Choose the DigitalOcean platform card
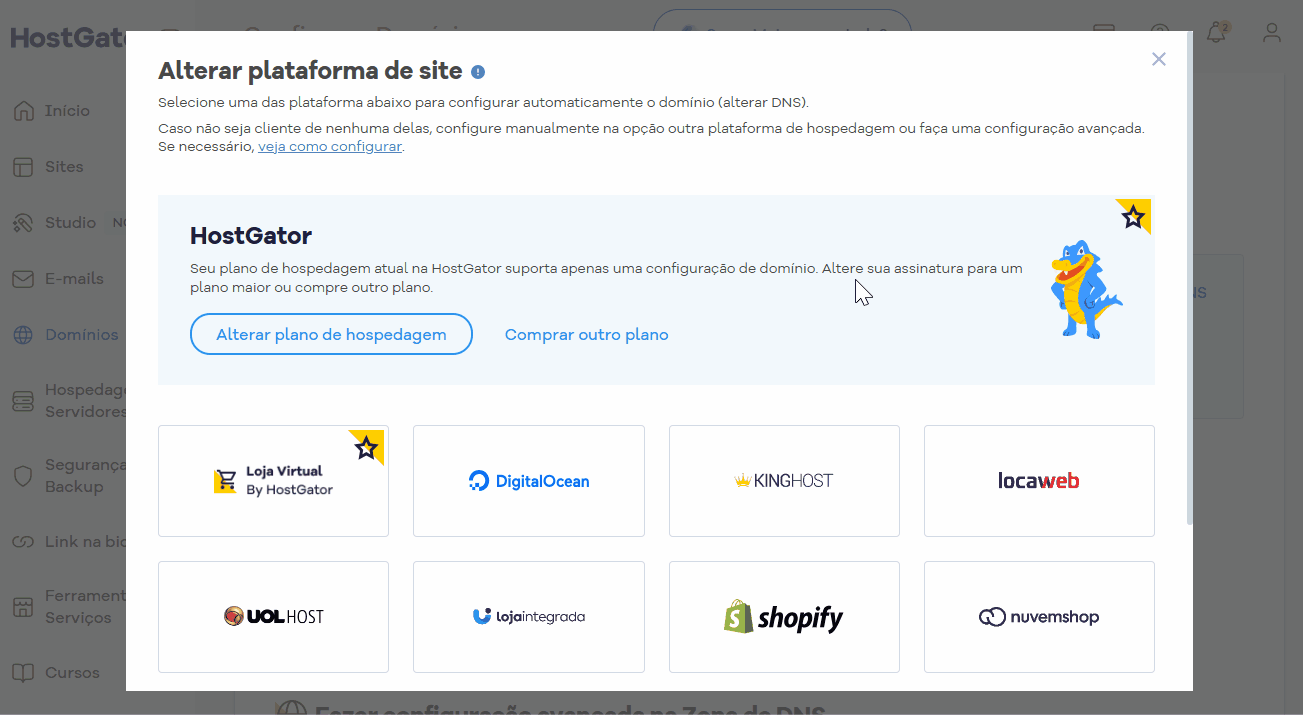 point(529,481)
